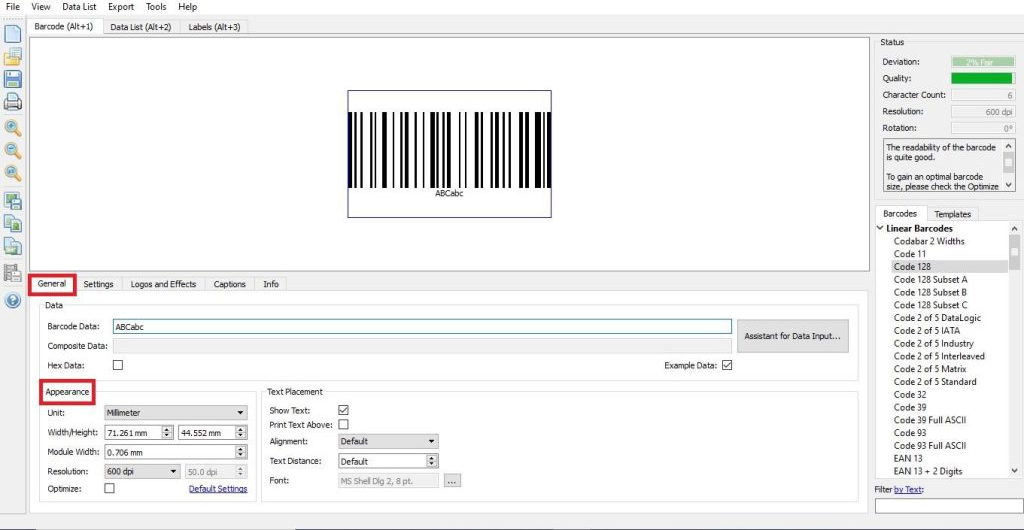The image size is (1024, 530).
Task: Open the Alignment dropdown showing Default
Action: click(388, 441)
